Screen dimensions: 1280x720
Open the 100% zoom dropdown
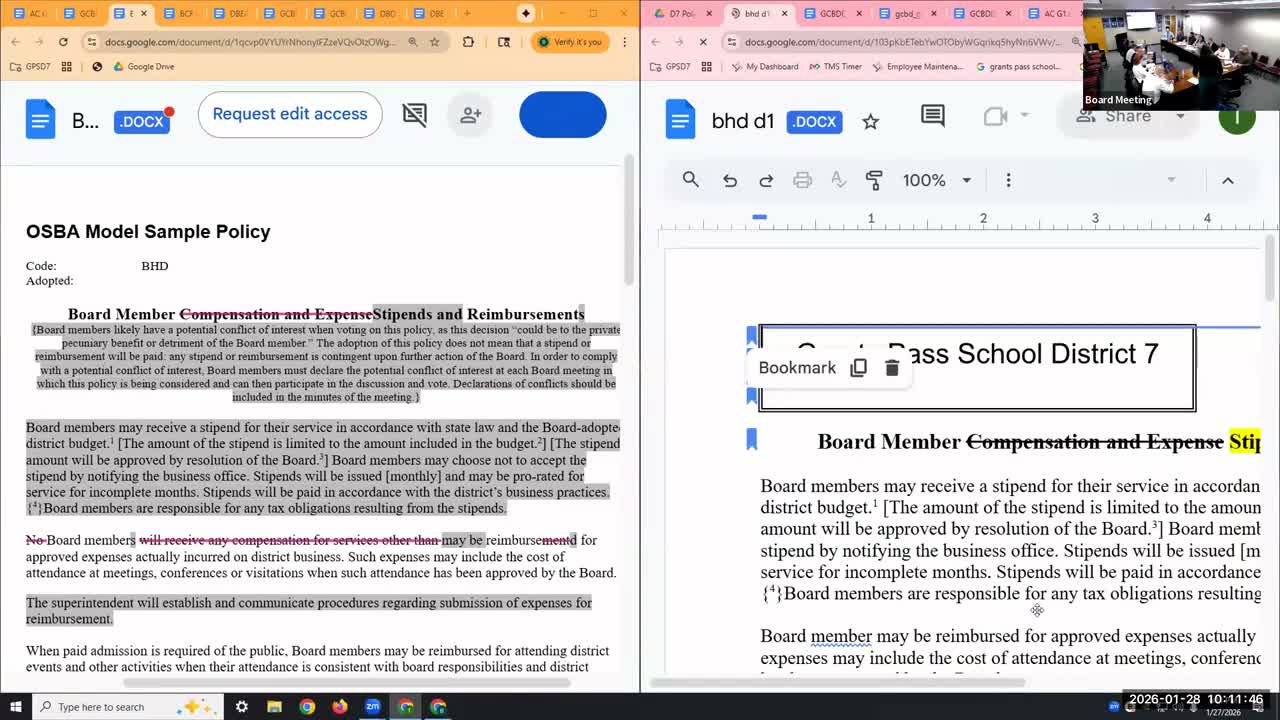coord(937,180)
